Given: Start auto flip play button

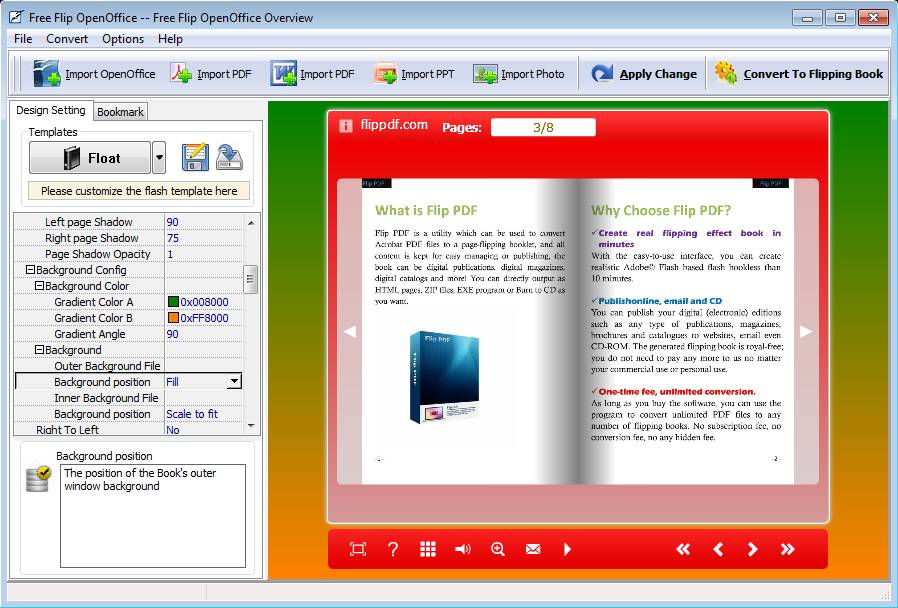Looking at the screenshot, I should click(x=567, y=549).
